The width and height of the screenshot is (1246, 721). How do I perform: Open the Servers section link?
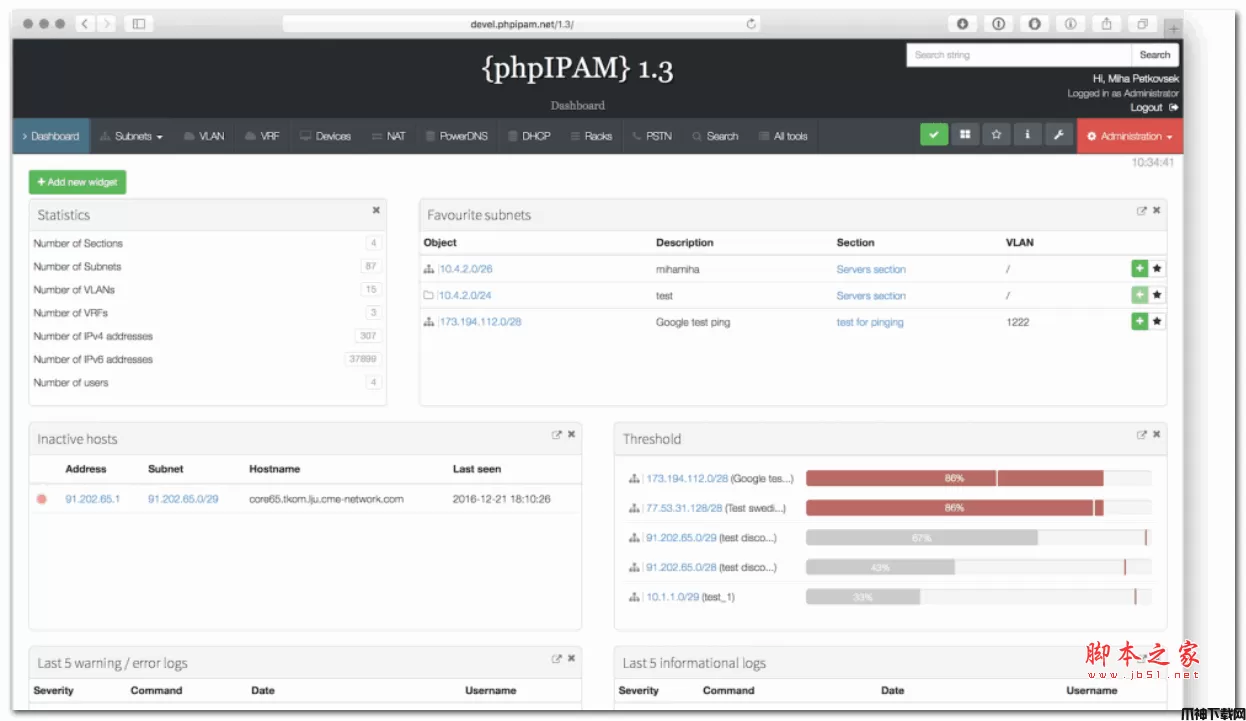coord(869,268)
